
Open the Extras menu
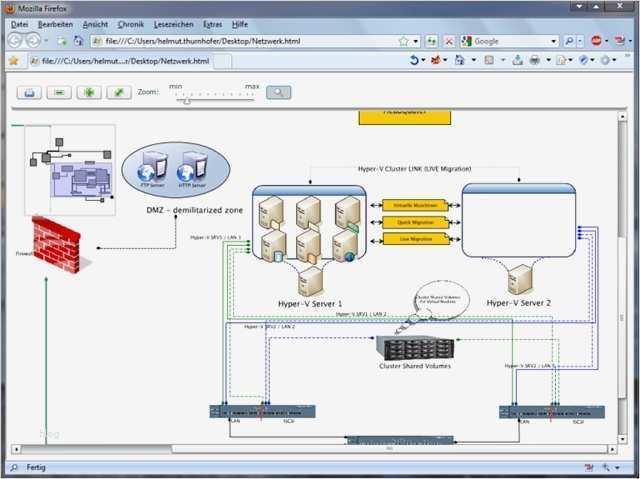point(212,24)
